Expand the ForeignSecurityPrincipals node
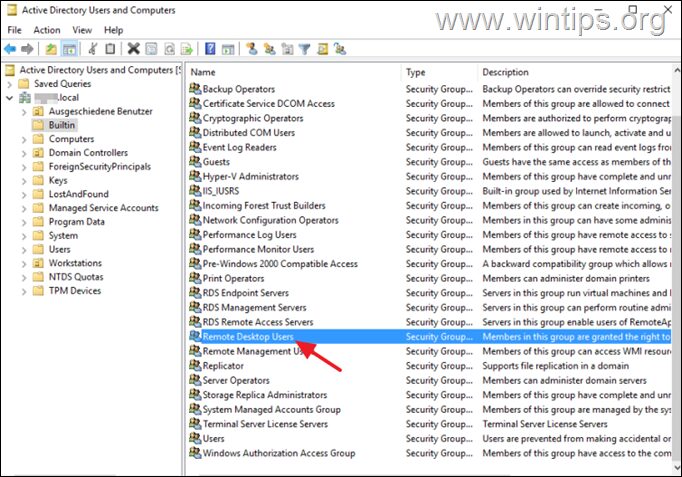682x477 pixels. pos(24,167)
